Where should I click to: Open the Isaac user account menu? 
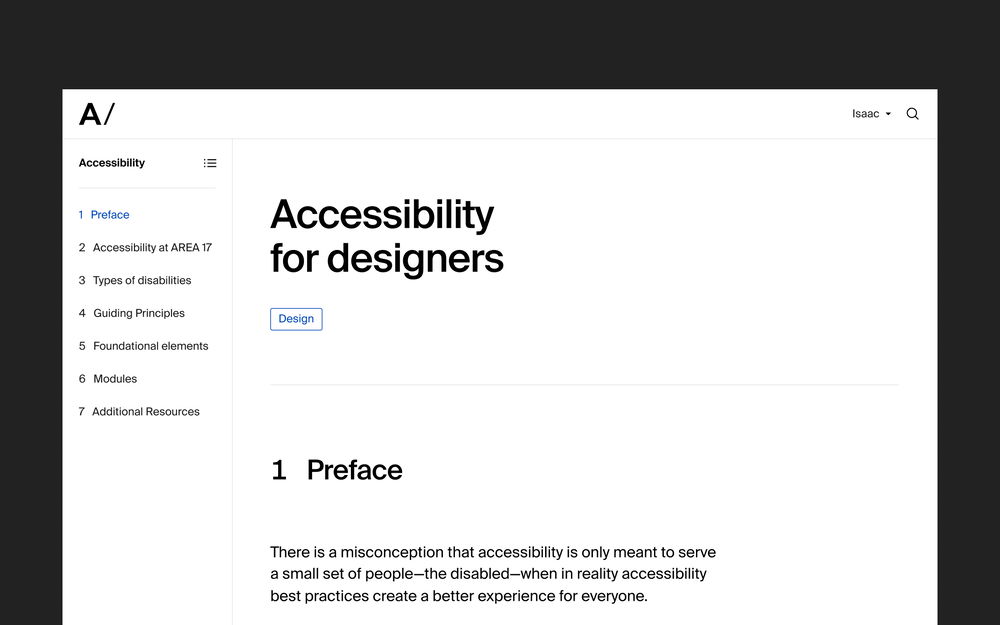pyautogui.click(x=866, y=114)
